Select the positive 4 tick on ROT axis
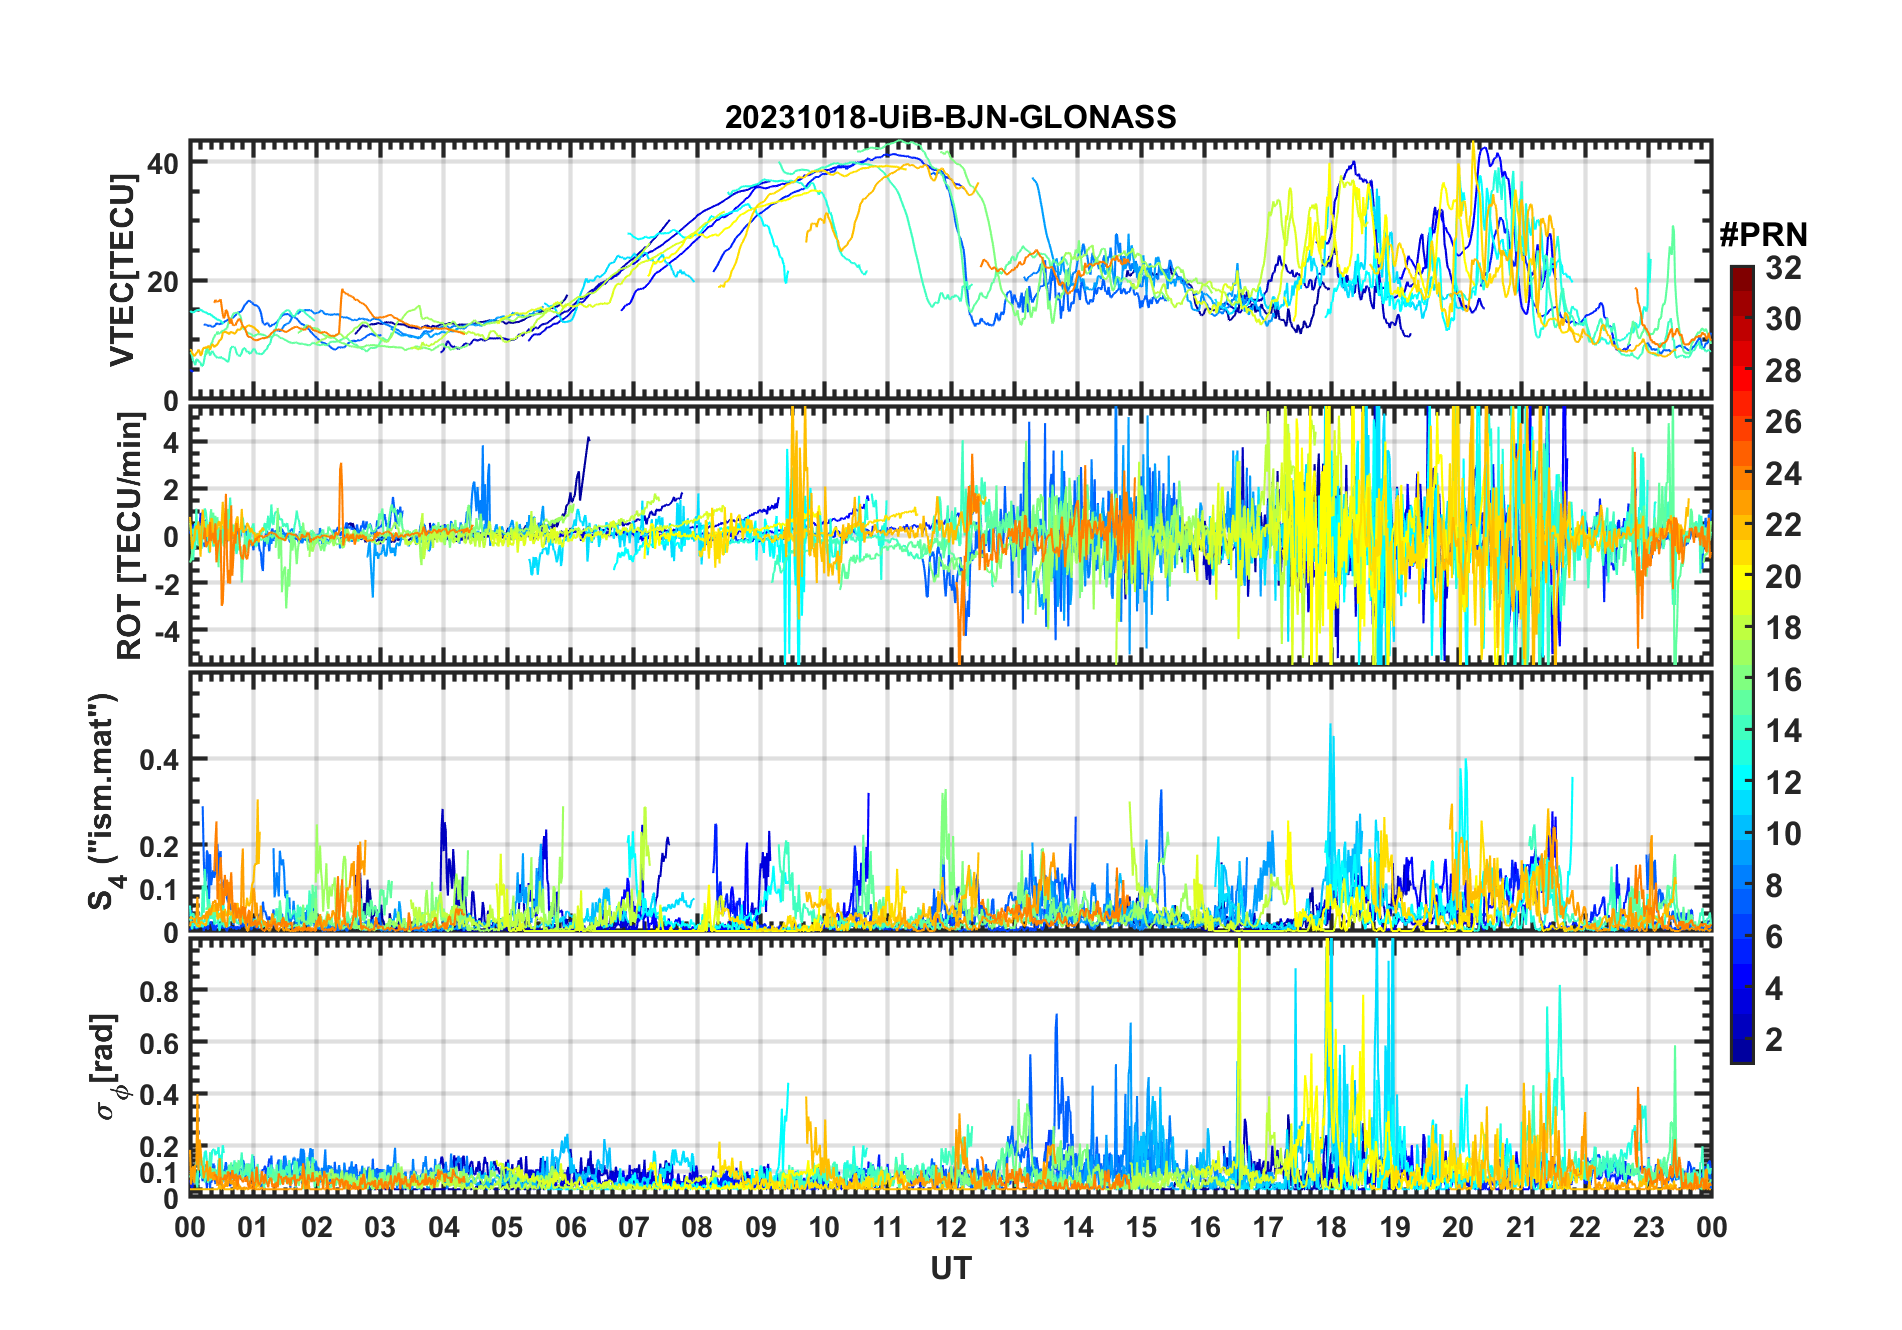Screen dimensions: 1902x1330 pyautogui.click(x=171, y=442)
